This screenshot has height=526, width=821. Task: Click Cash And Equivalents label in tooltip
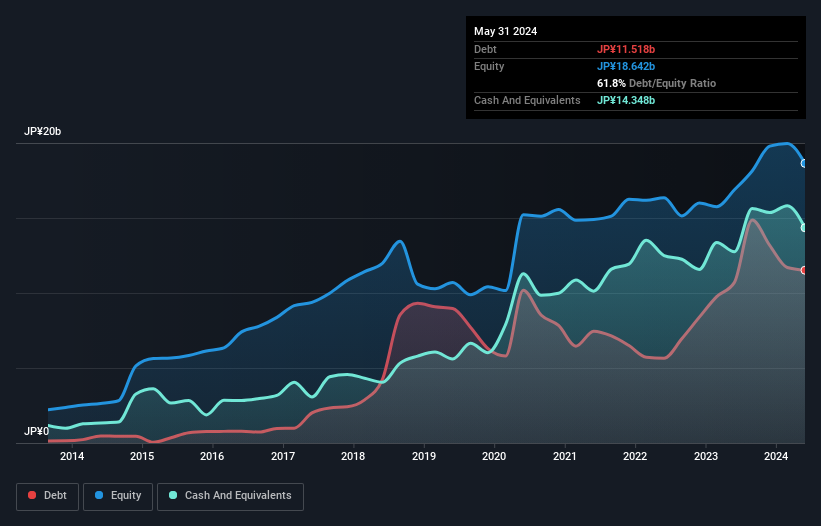[527, 100]
